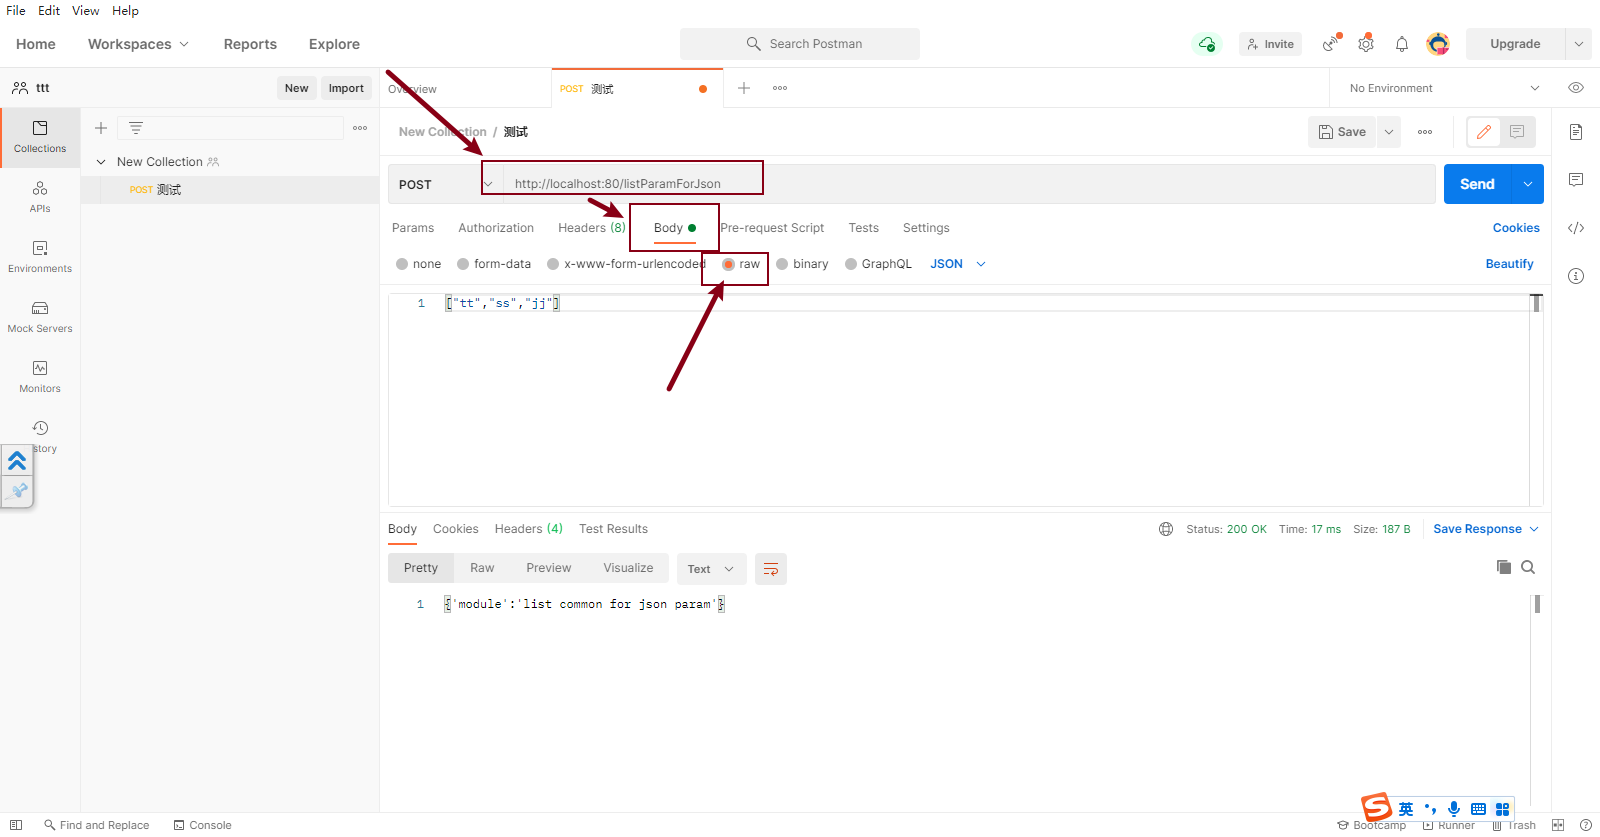The image size is (1600, 837).
Task: Open the Console in status bar
Action: tap(202, 825)
